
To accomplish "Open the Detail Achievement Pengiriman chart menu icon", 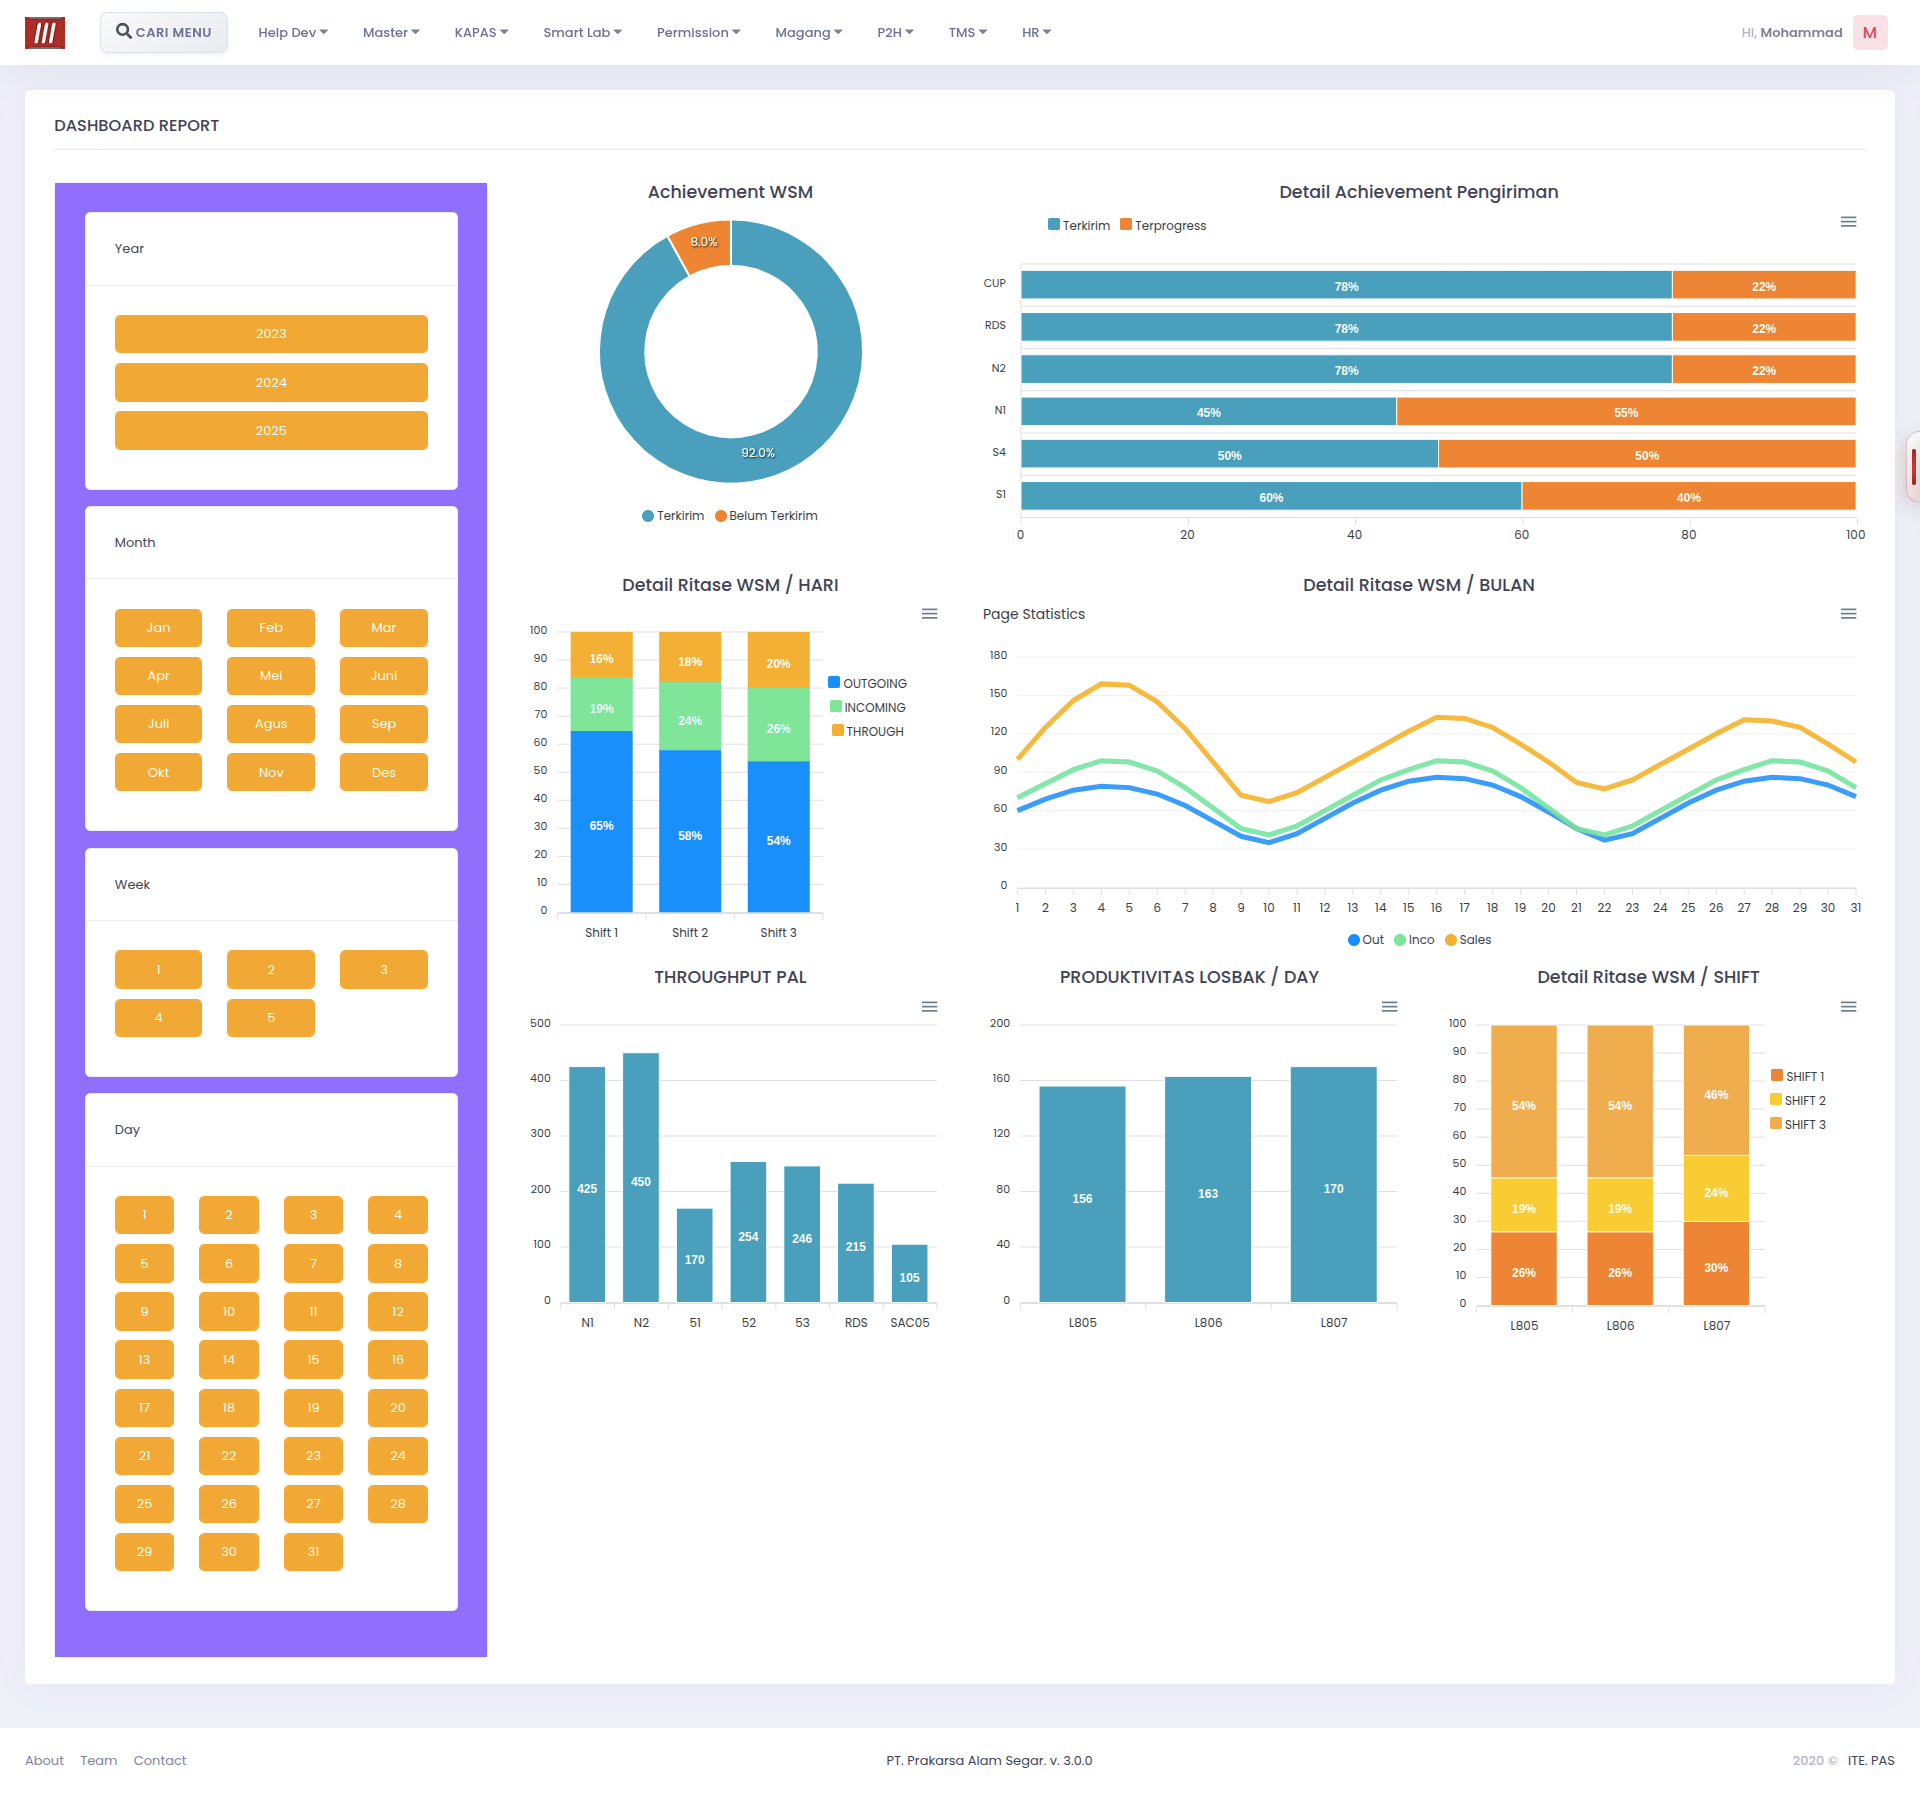I will tap(1848, 222).
